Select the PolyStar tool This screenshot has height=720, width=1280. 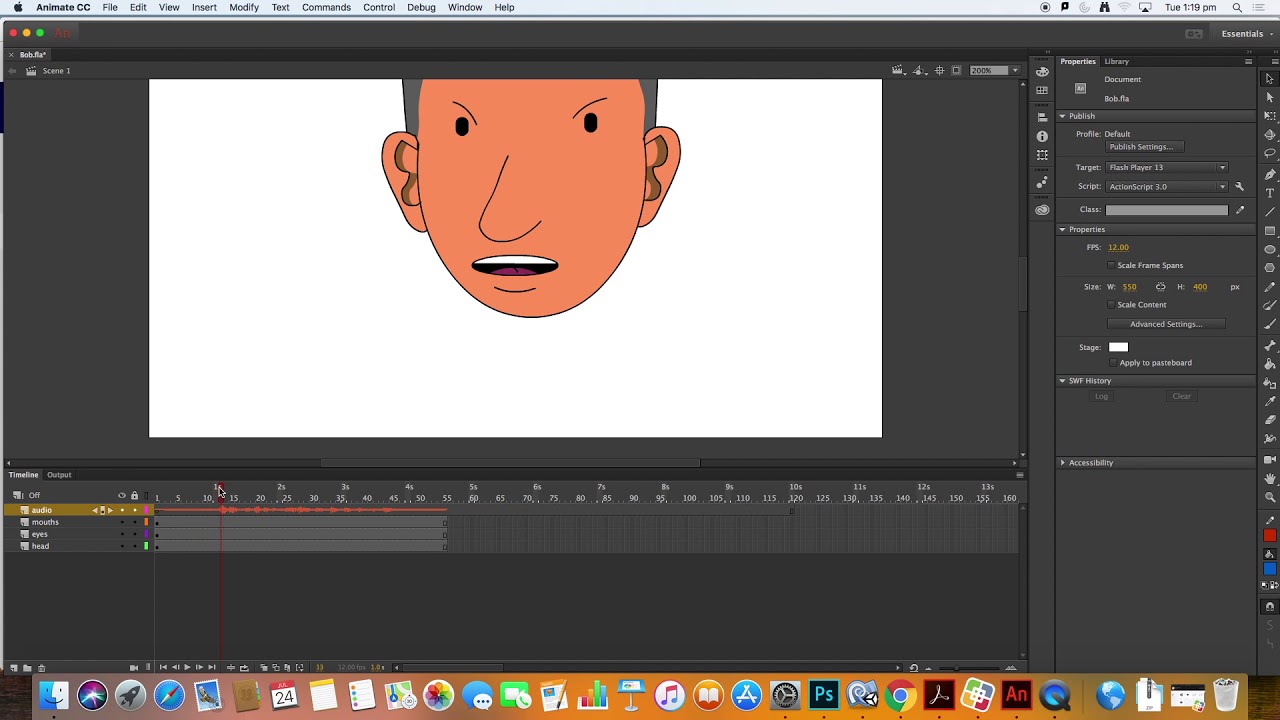1270,267
